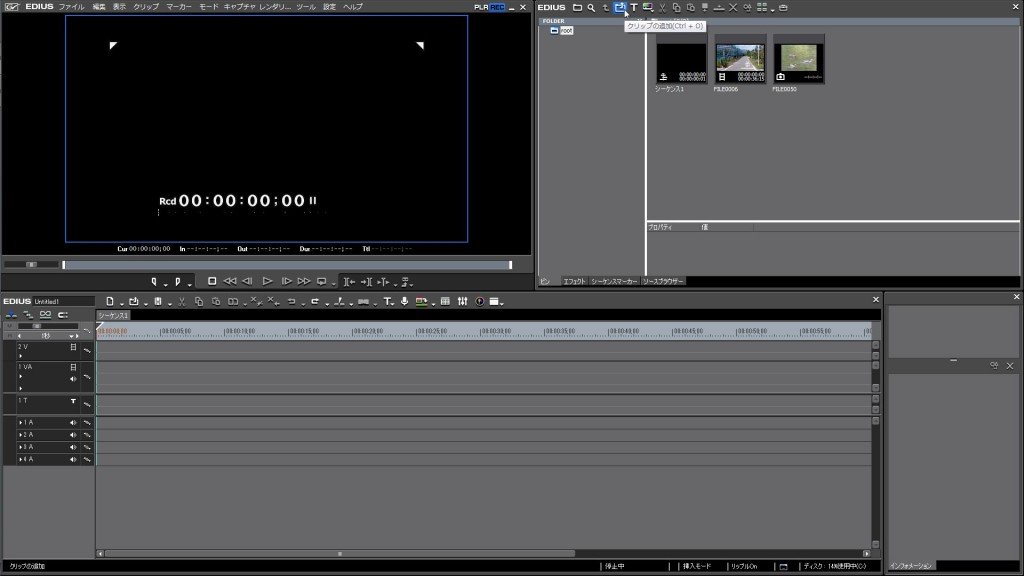
Task: Click the timeline ripple mode icon
Action: pyautogui.click(x=27, y=315)
